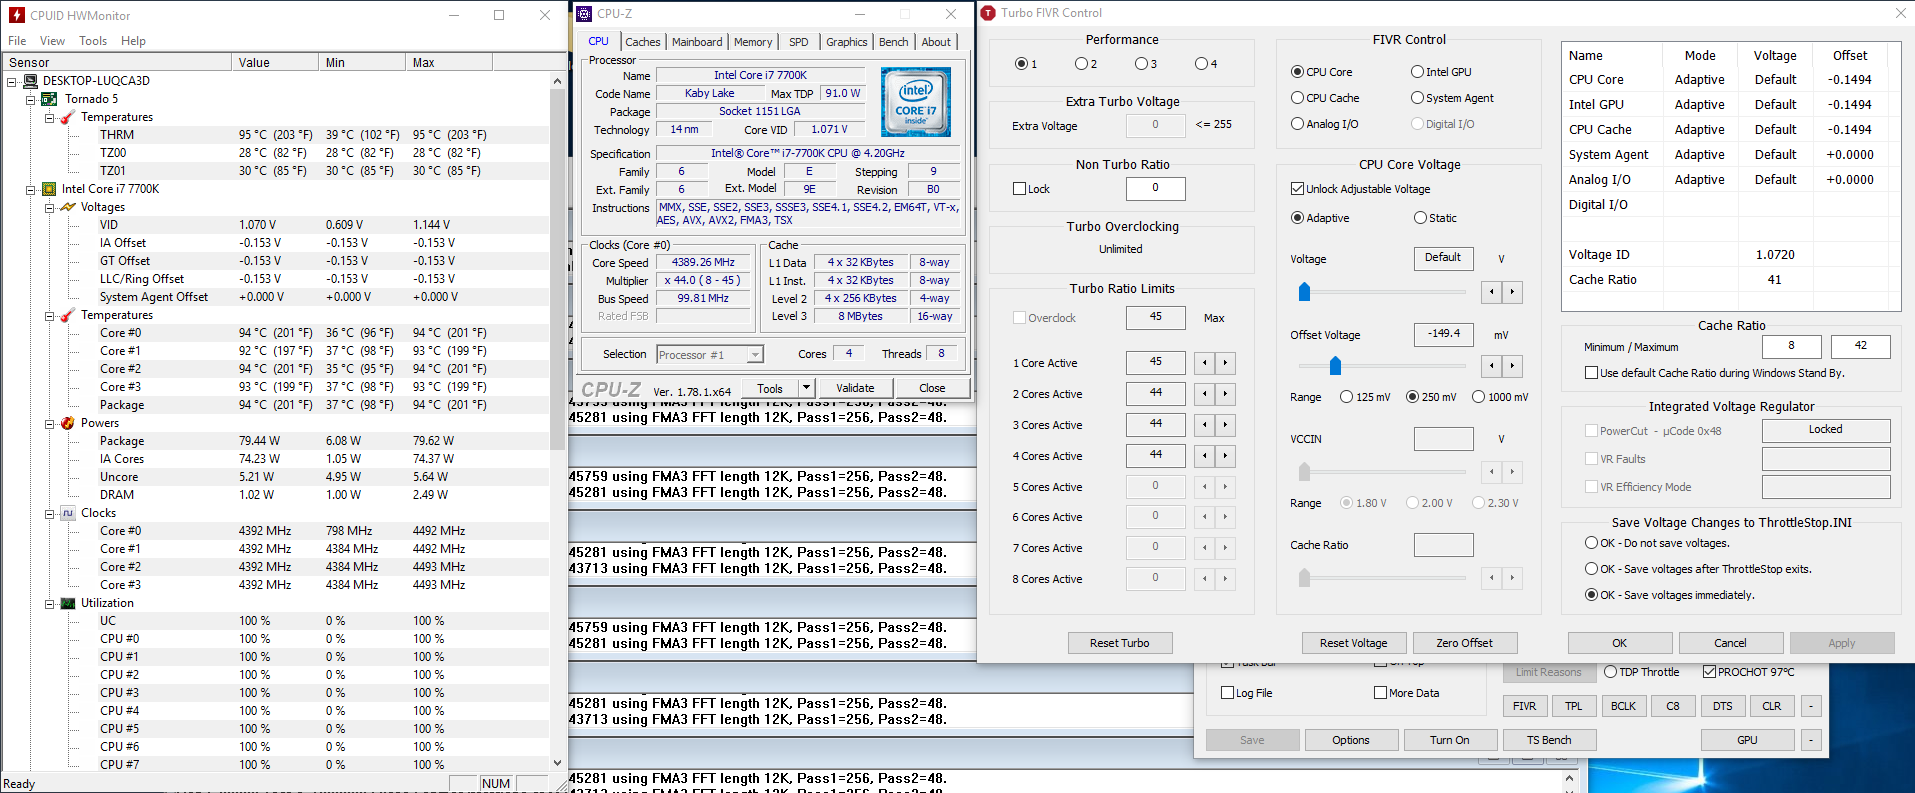The width and height of the screenshot is (1915, 793).
Task: Click Zero Offset button
Action: (1465, 643)
